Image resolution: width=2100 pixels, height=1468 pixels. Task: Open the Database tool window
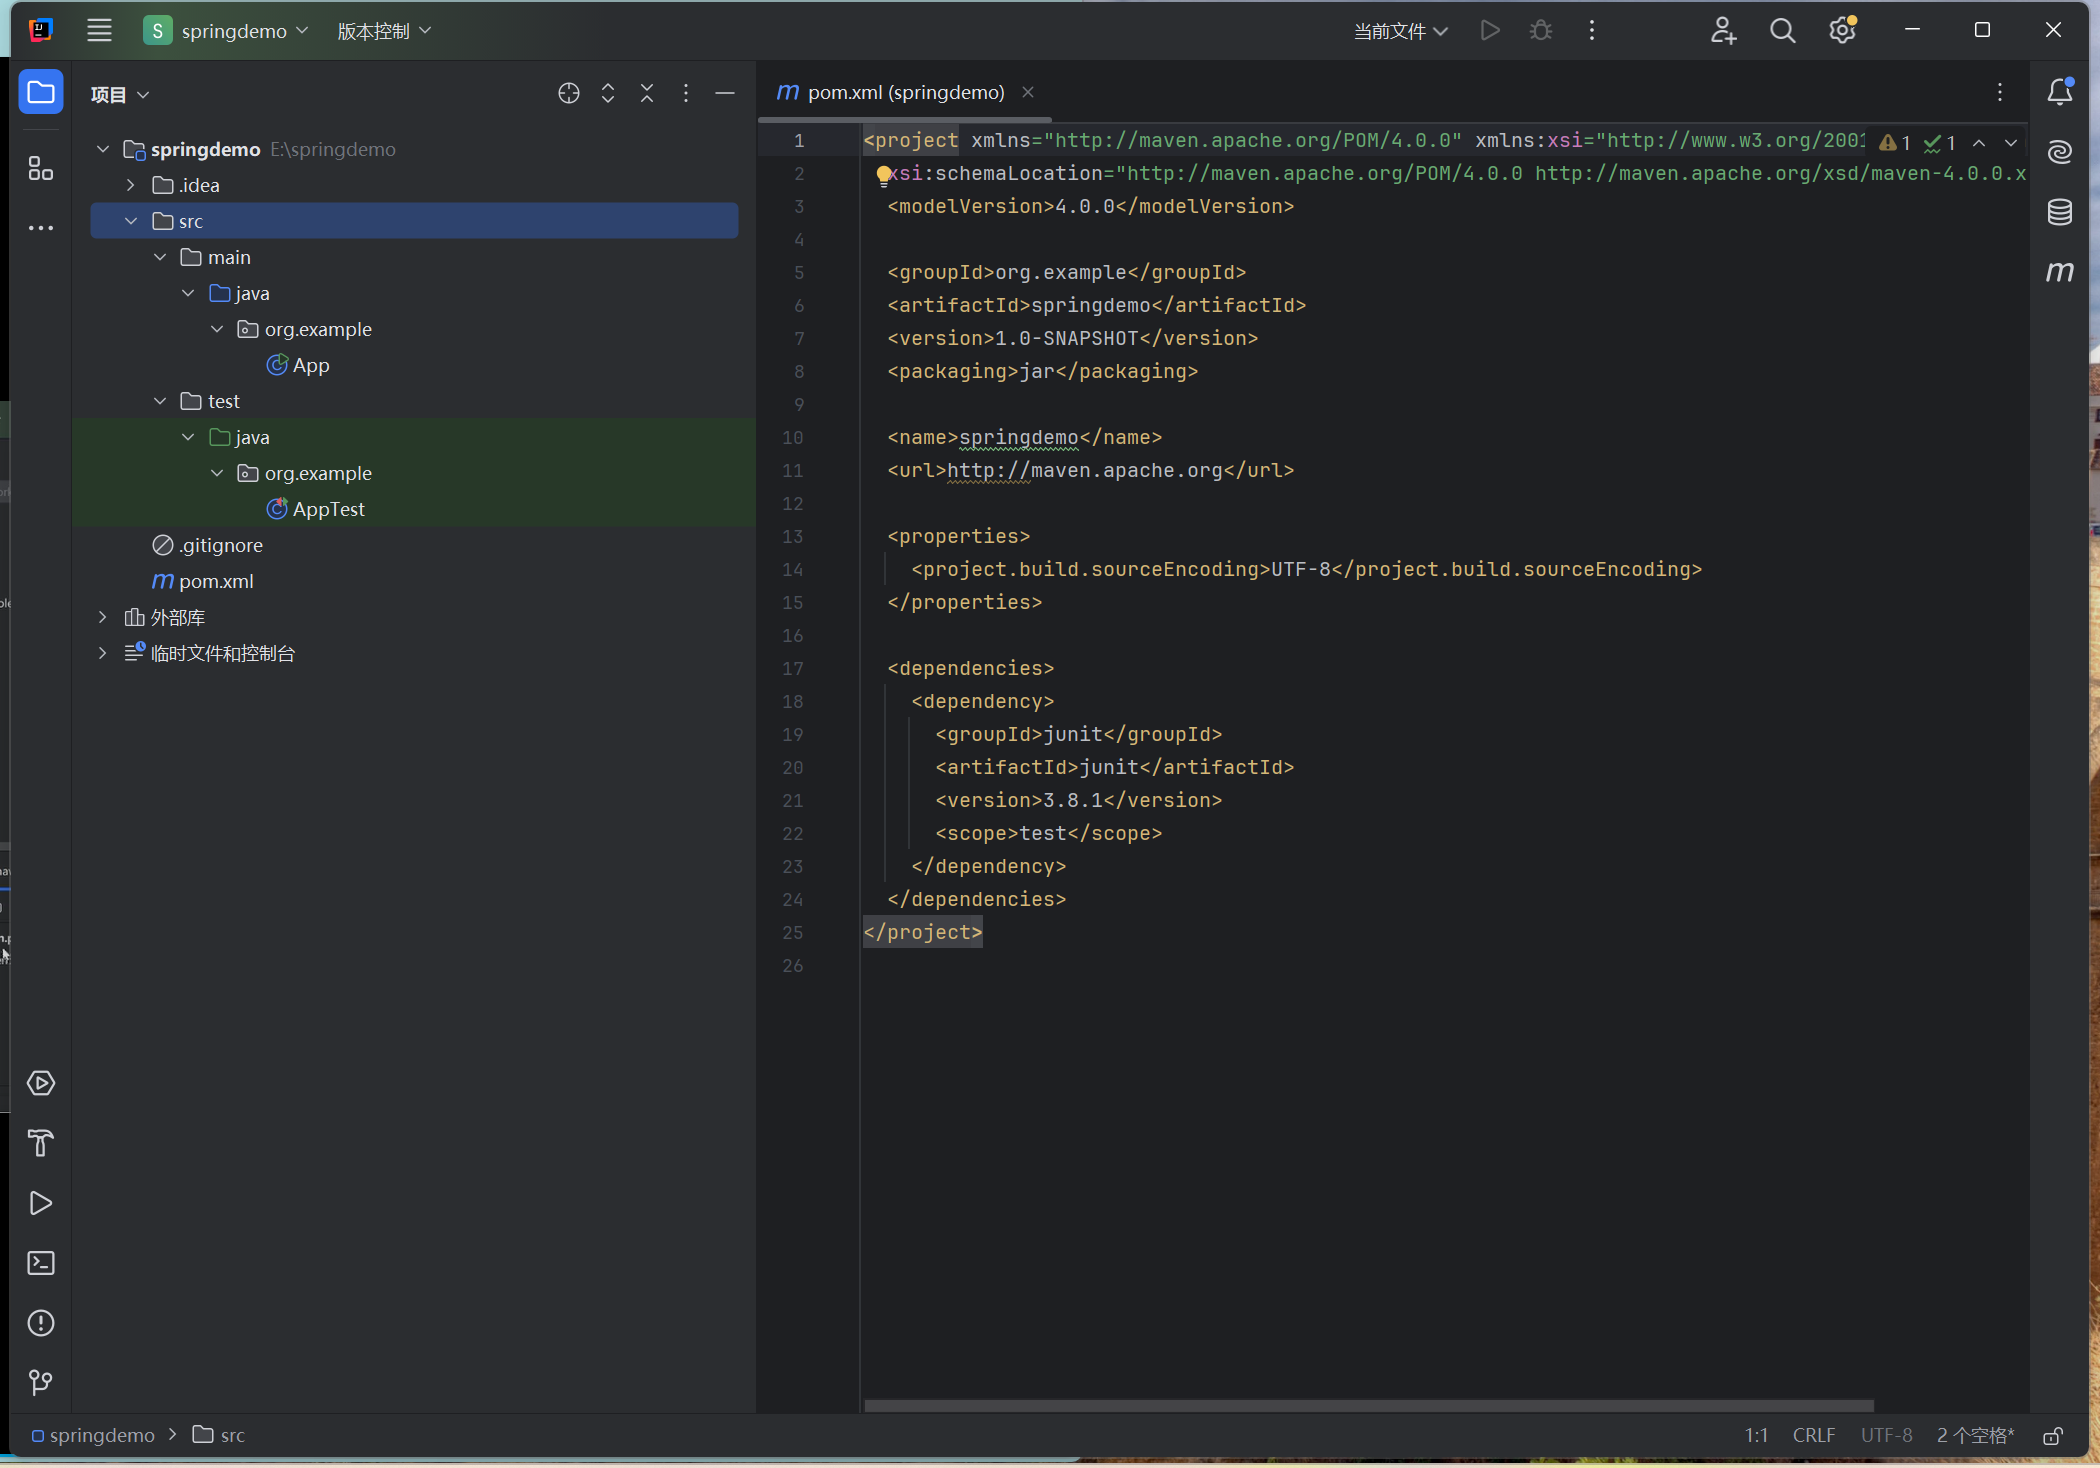pyautogui.click(x=2059, y=212)
